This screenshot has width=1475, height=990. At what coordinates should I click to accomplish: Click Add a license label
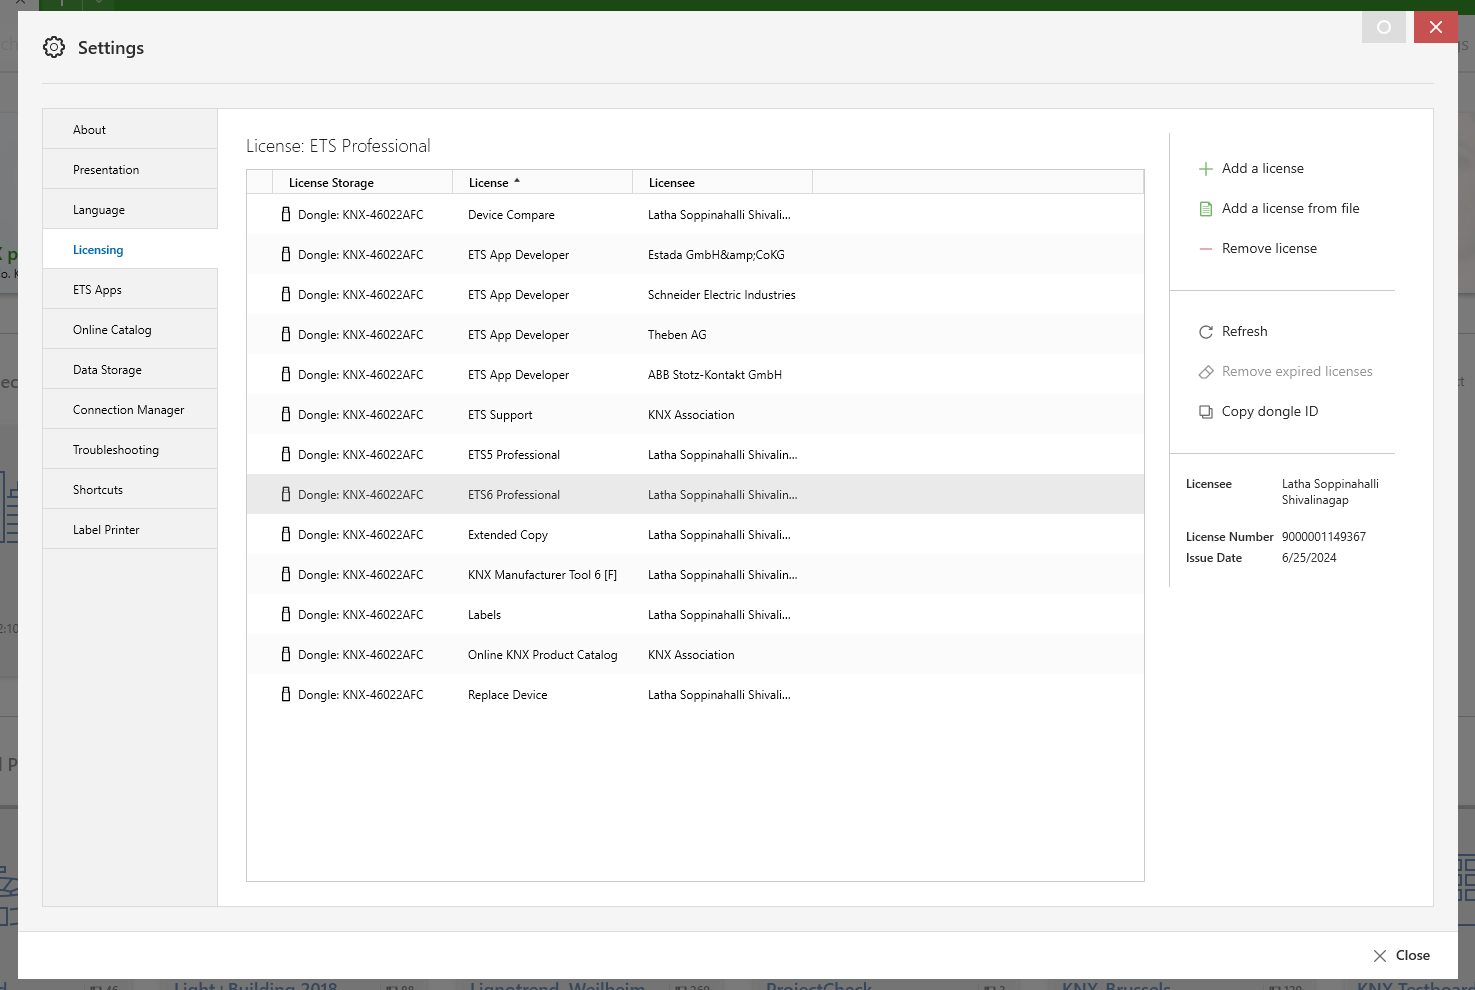click(x=1262, y=168)
